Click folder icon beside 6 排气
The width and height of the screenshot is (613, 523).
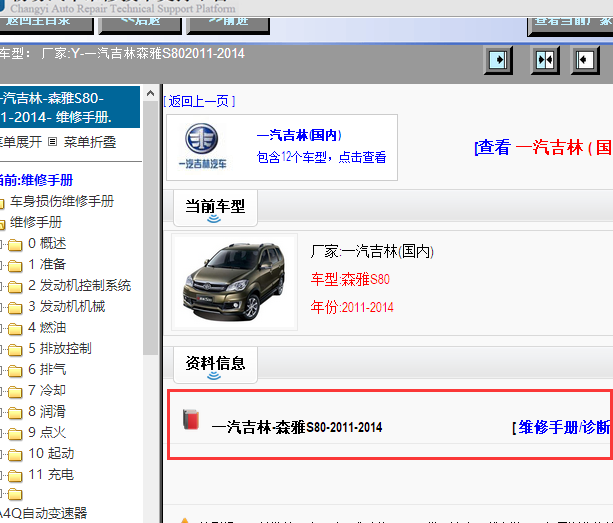point(15,371)
